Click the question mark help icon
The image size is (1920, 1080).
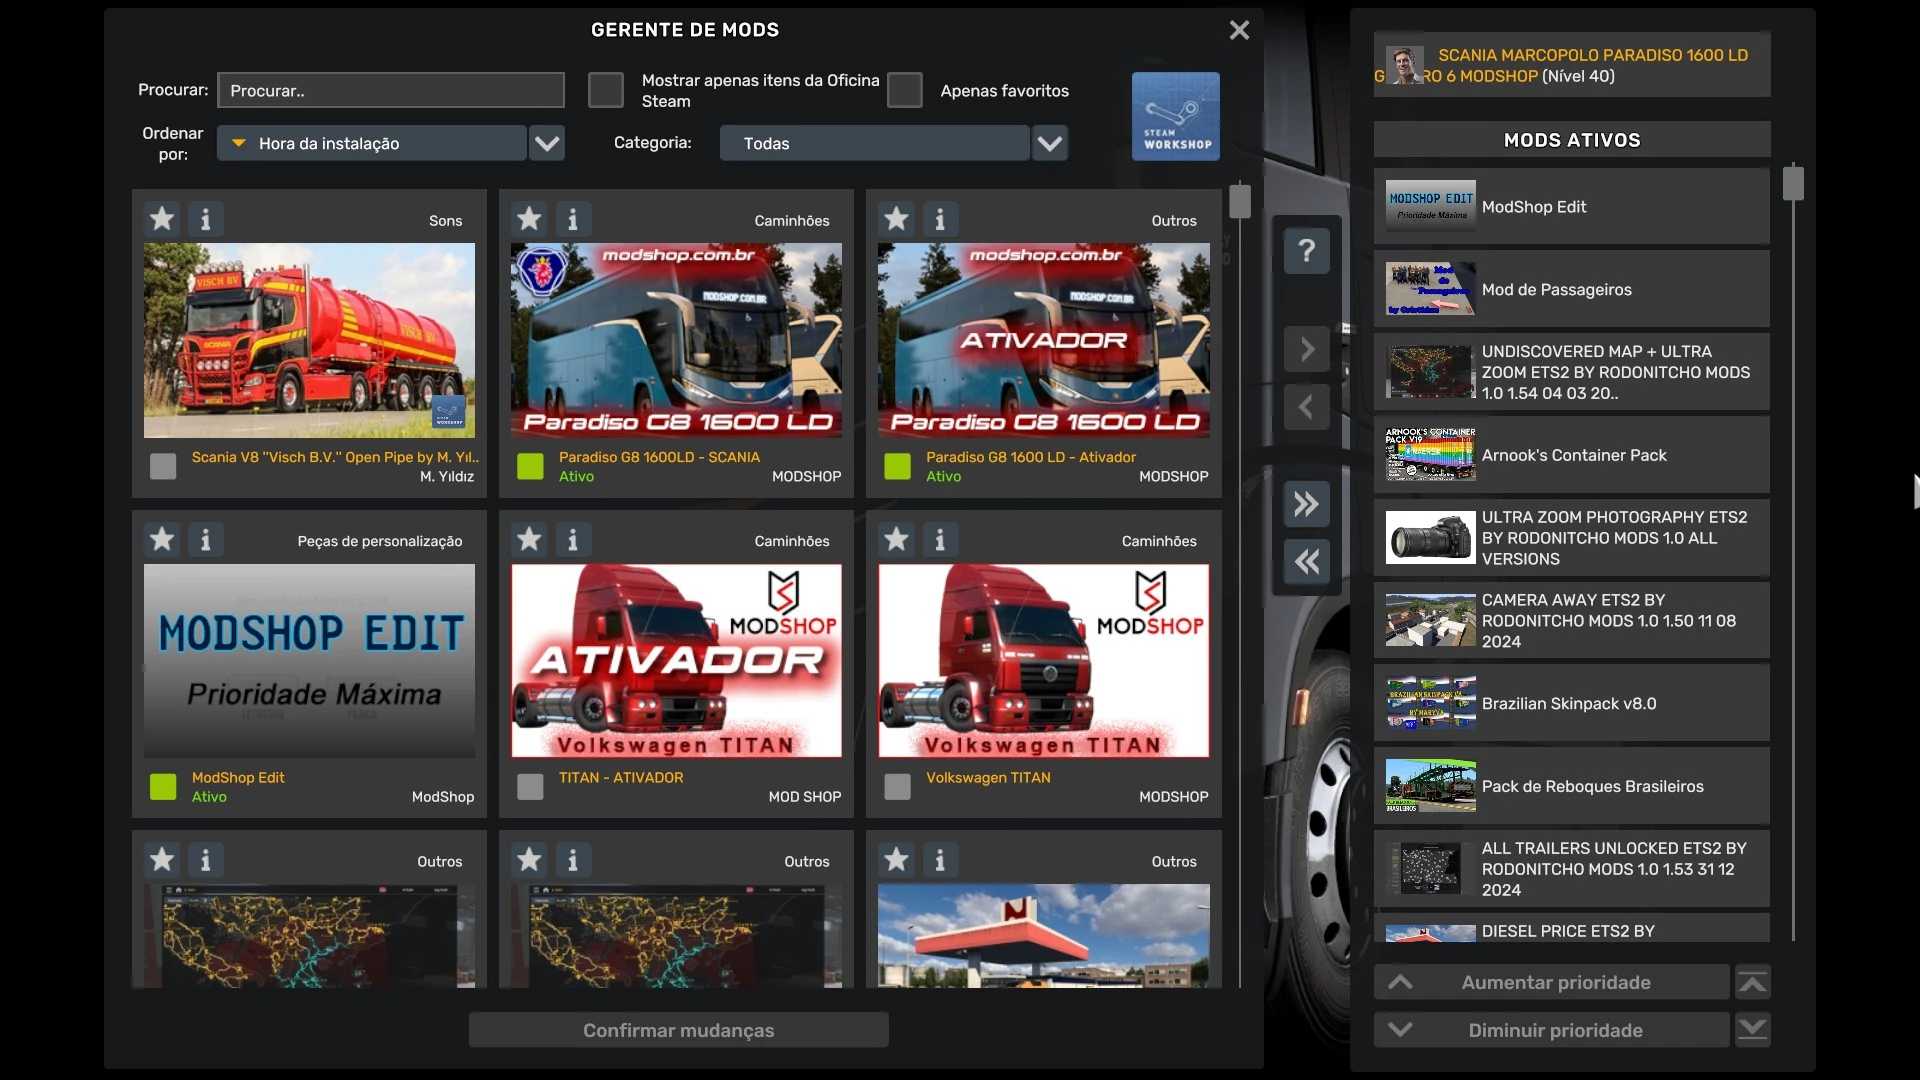[1306, 250]
